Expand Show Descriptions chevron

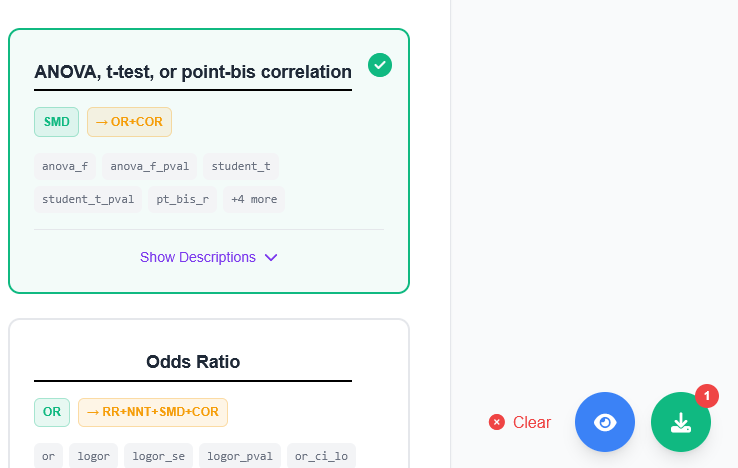(x=271, y=257)
